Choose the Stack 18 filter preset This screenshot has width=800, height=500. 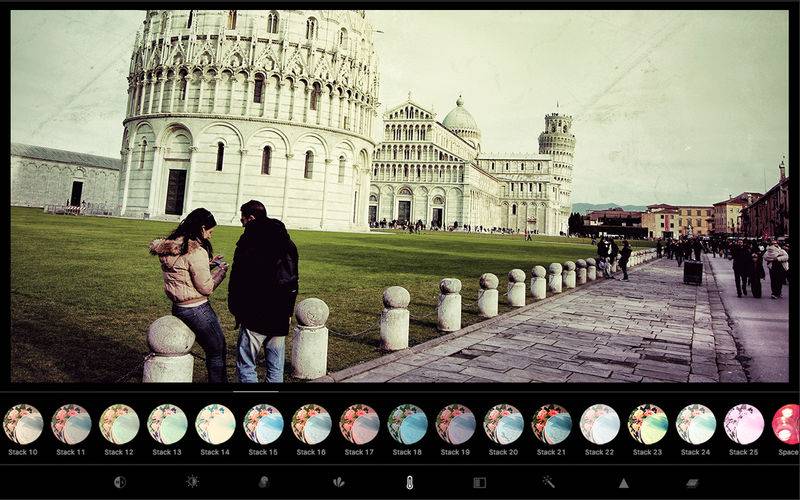point(407,424)
